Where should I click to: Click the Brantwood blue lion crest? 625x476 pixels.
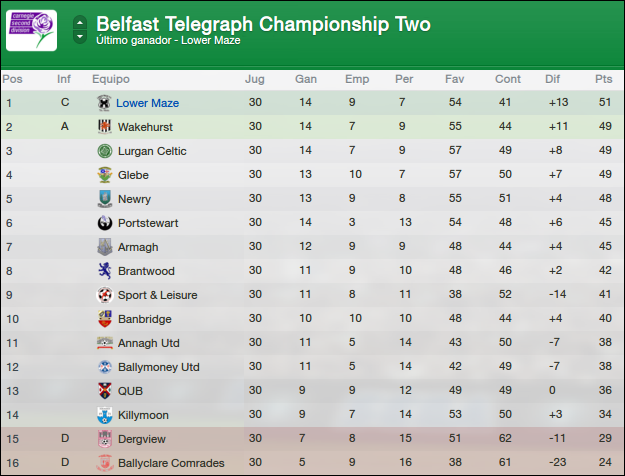point(105,271)
